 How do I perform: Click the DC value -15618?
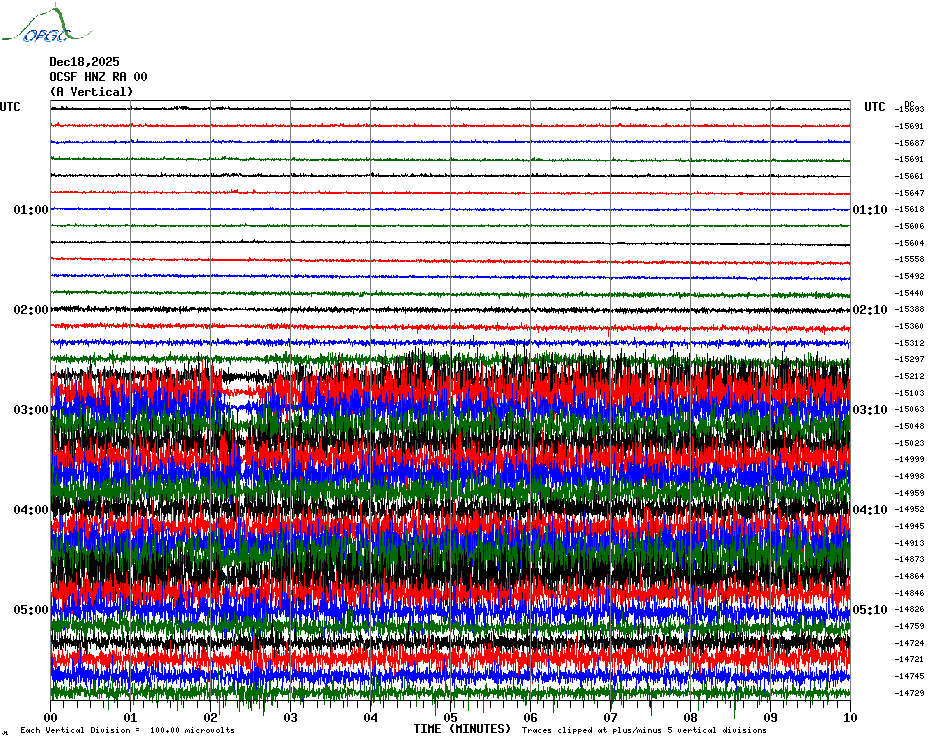[909, 209]
